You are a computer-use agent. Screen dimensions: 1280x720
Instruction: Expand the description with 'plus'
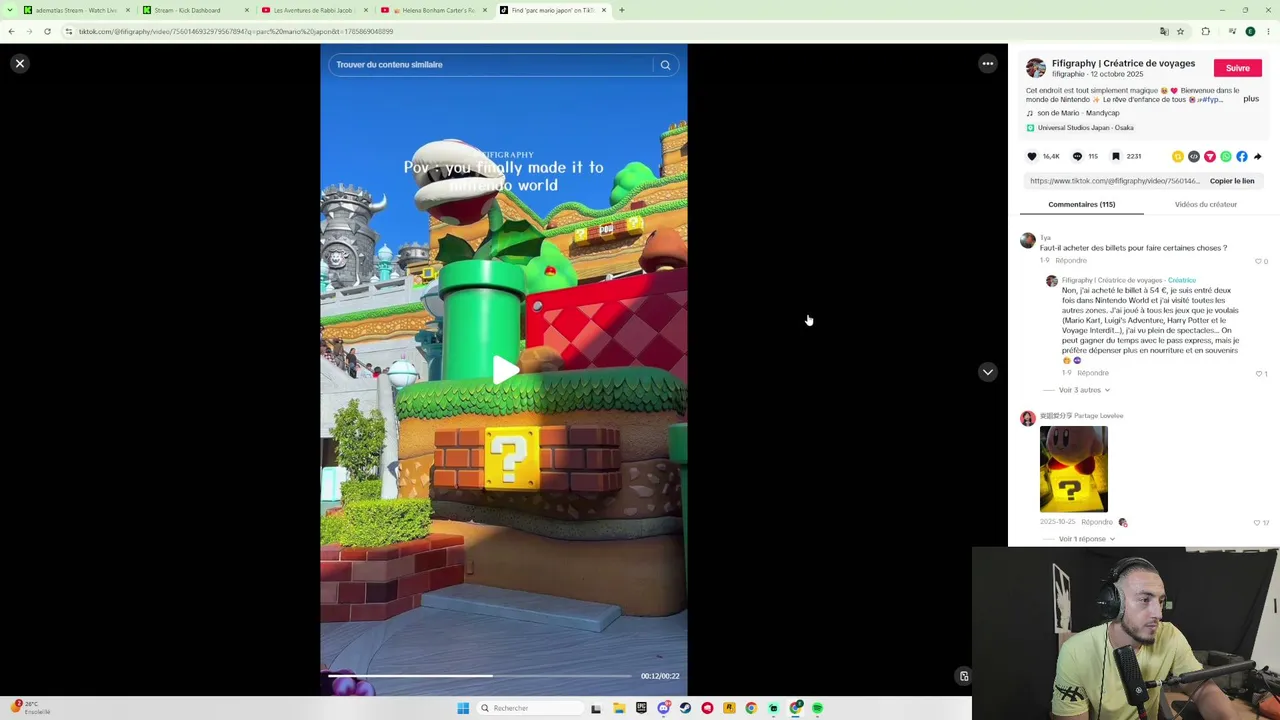pos(1251,99)
